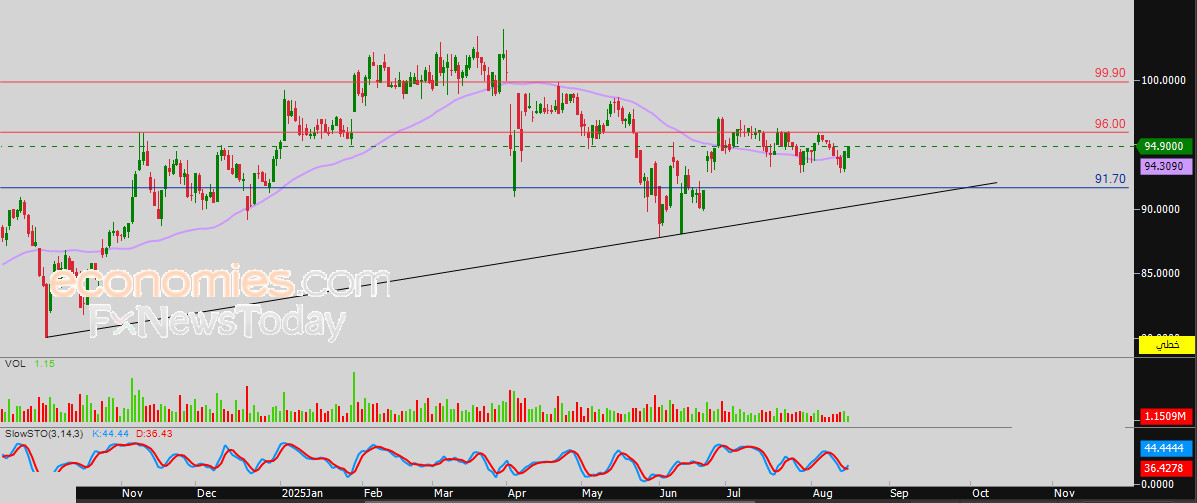Click the 99.90 resistance level label
Viewport: 1197px width, 503px height.
point(1110,73)
